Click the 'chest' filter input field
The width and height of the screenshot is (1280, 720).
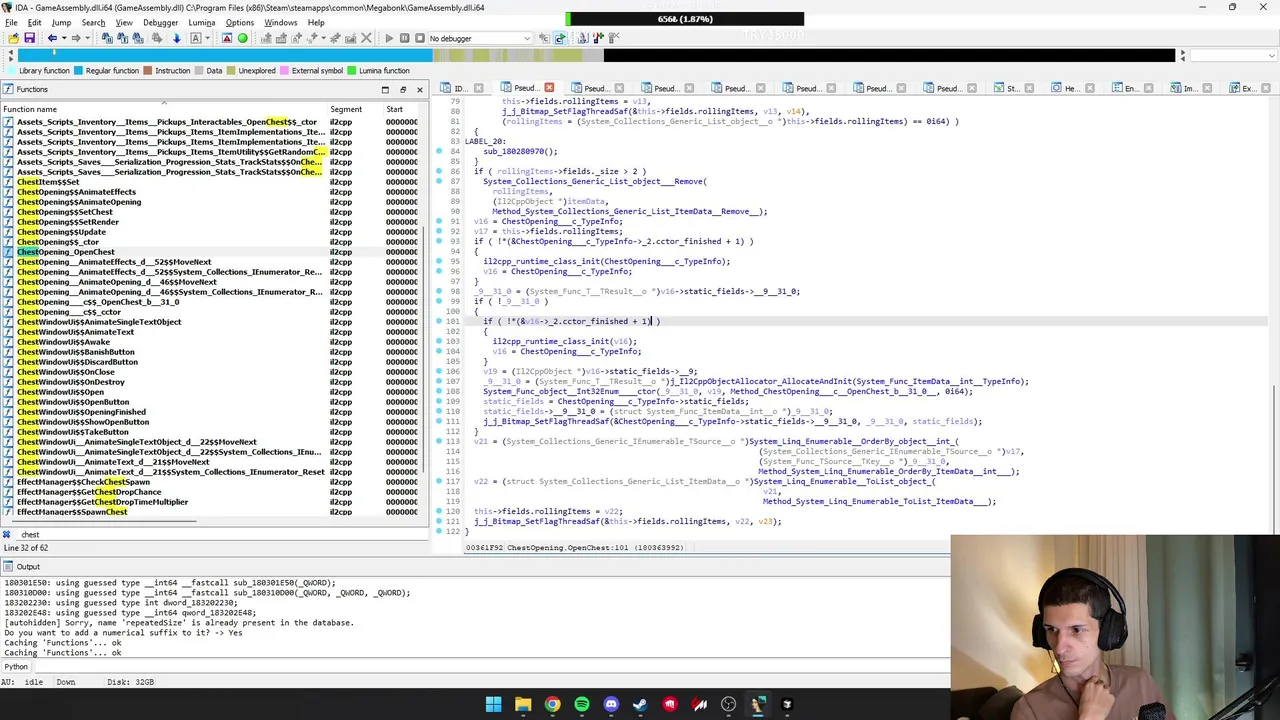click(x=220, y=534)
